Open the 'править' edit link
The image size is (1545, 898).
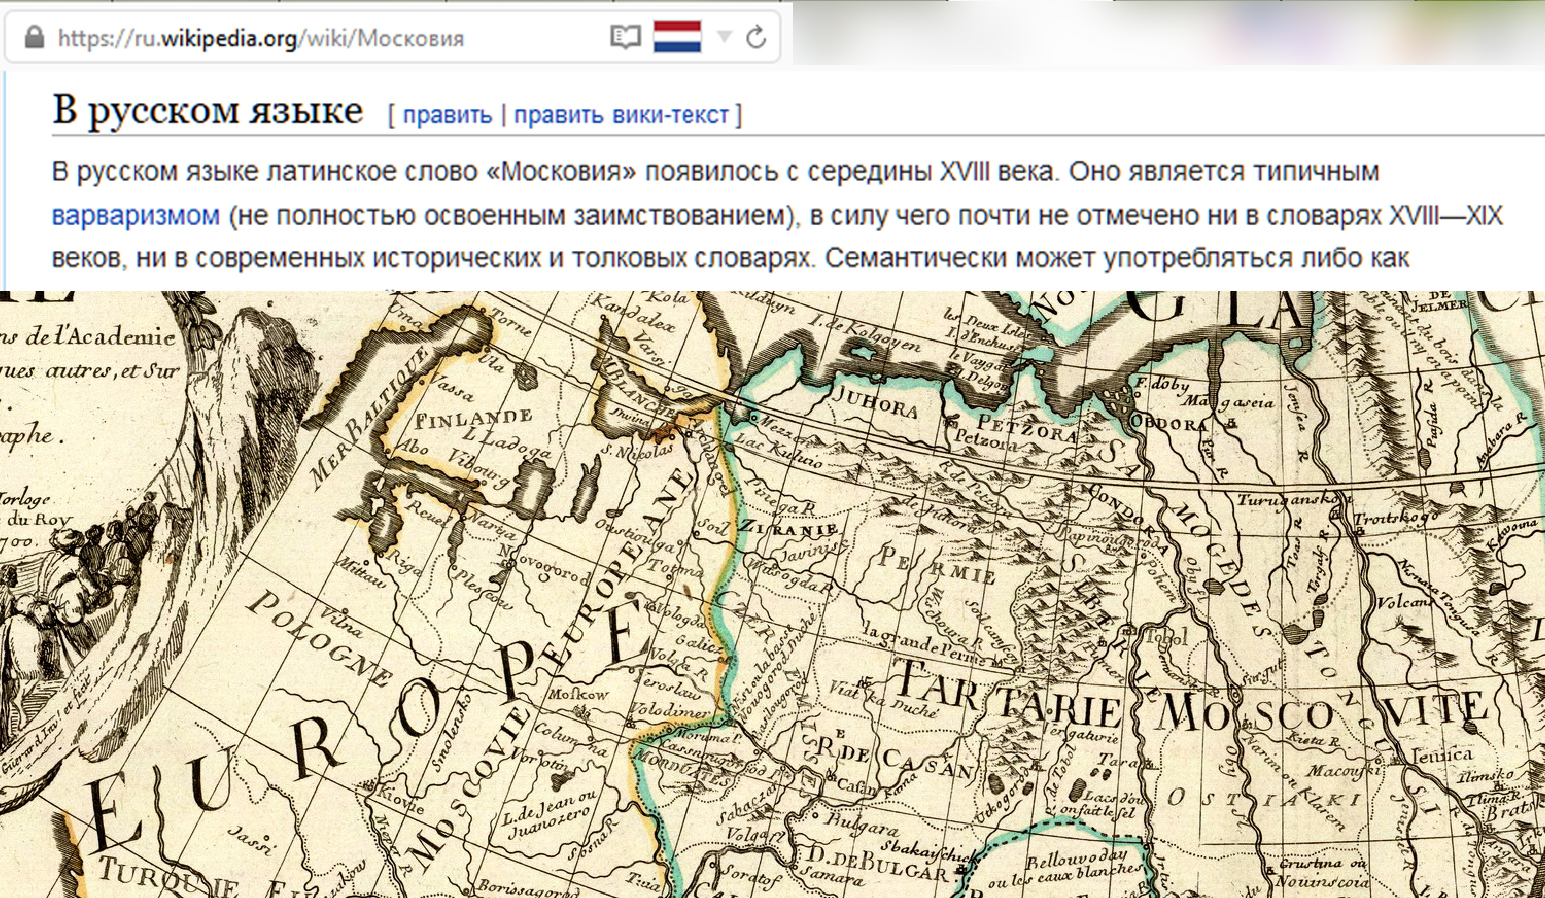(447, 115)
